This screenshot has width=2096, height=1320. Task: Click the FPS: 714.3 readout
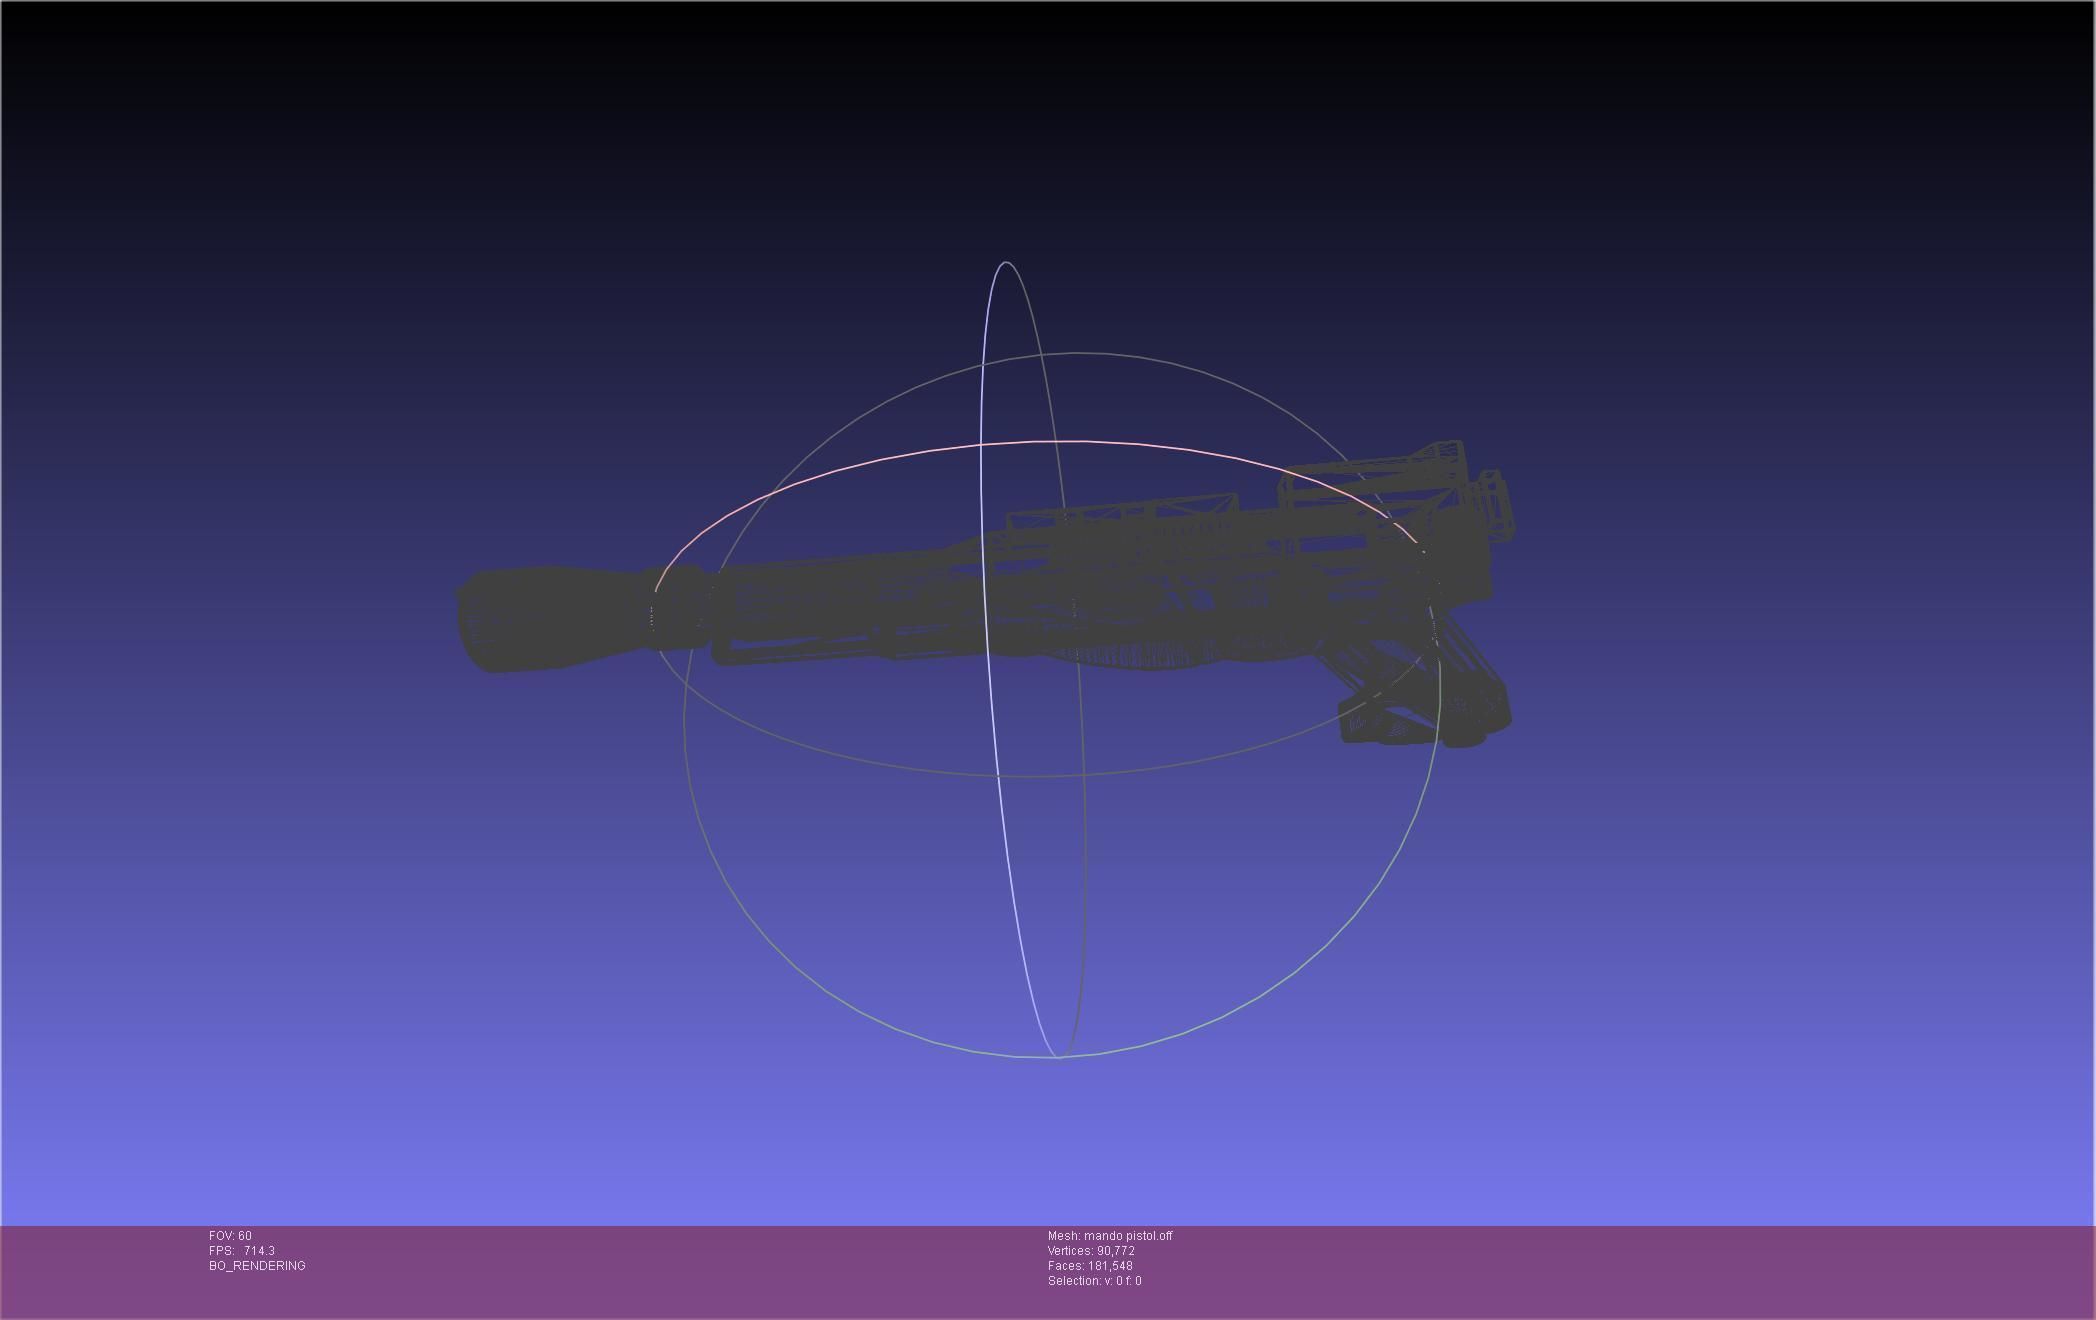click(x=242, y=1251)
